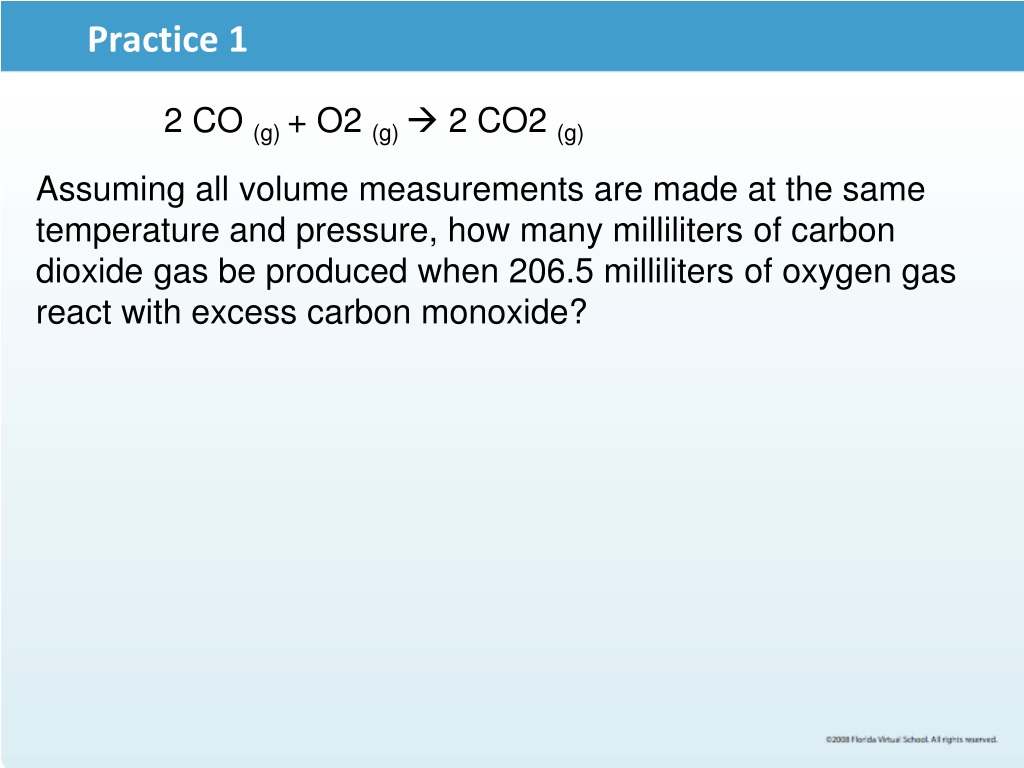1024x768 pixels.
Task: Click the reaction arrow in the equation
Action: coord(423,120)
